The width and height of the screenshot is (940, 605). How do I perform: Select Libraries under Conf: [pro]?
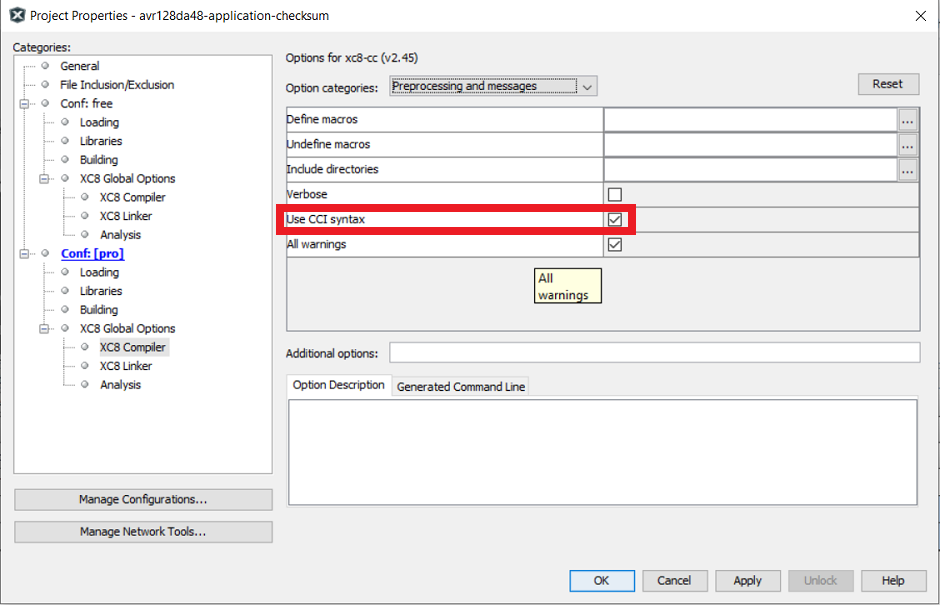[x=101, y=291]
